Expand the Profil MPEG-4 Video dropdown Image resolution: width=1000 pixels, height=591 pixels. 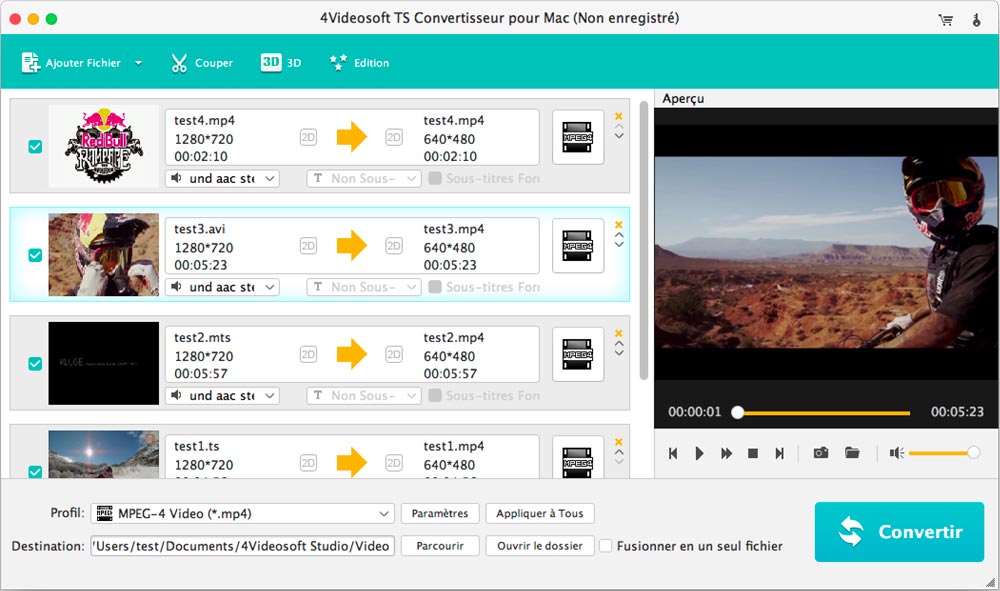click(385, 514)
